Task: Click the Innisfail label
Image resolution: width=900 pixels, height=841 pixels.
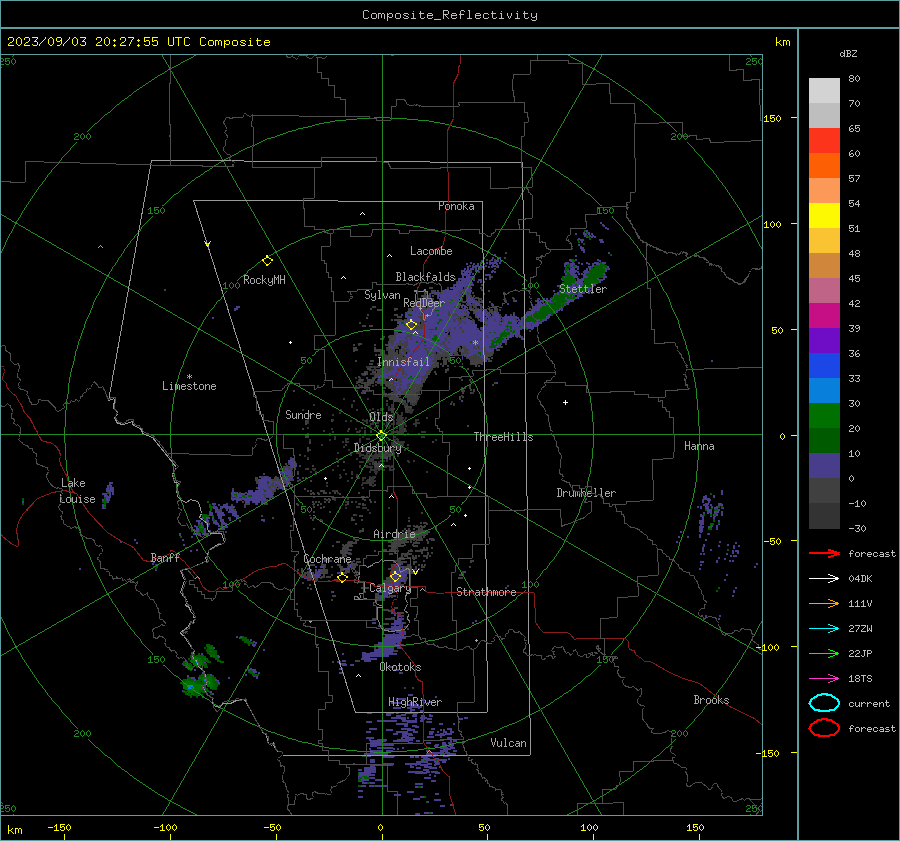Action: tap(403, 362)
